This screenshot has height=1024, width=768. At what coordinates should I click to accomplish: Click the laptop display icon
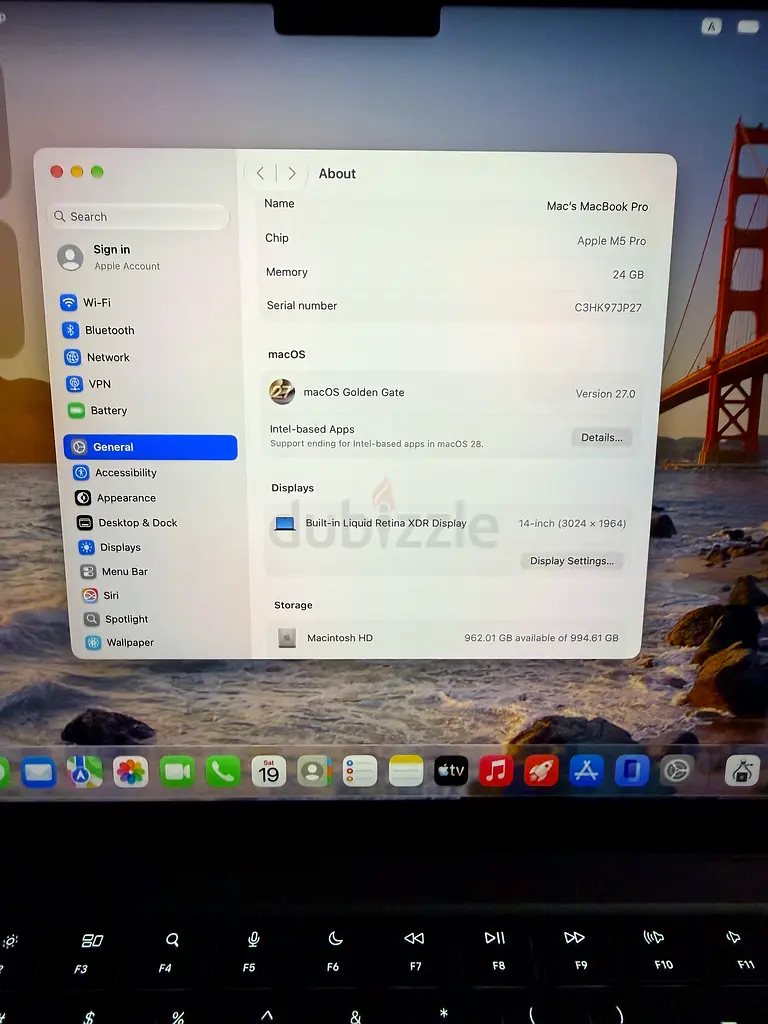pos(285,523)
